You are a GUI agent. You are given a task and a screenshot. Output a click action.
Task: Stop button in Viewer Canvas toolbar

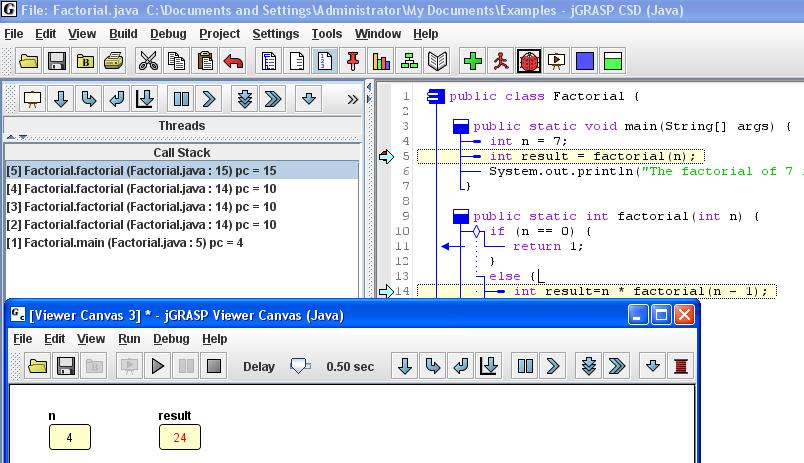click(214, 366)
